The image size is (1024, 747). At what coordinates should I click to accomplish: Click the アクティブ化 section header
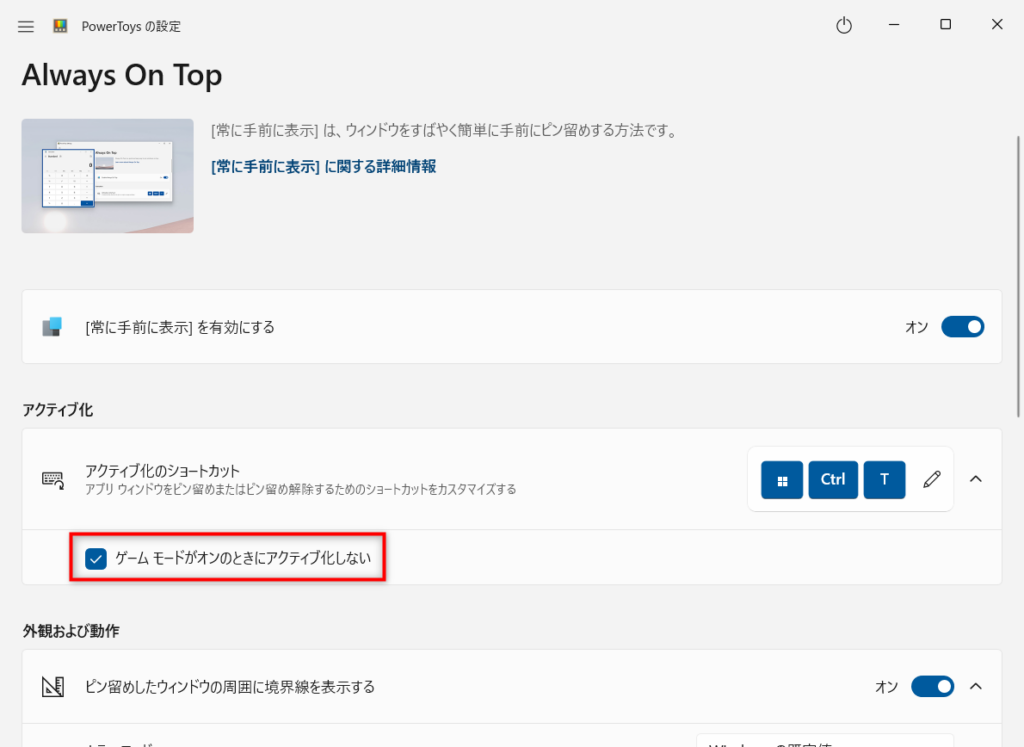point(58,410)
